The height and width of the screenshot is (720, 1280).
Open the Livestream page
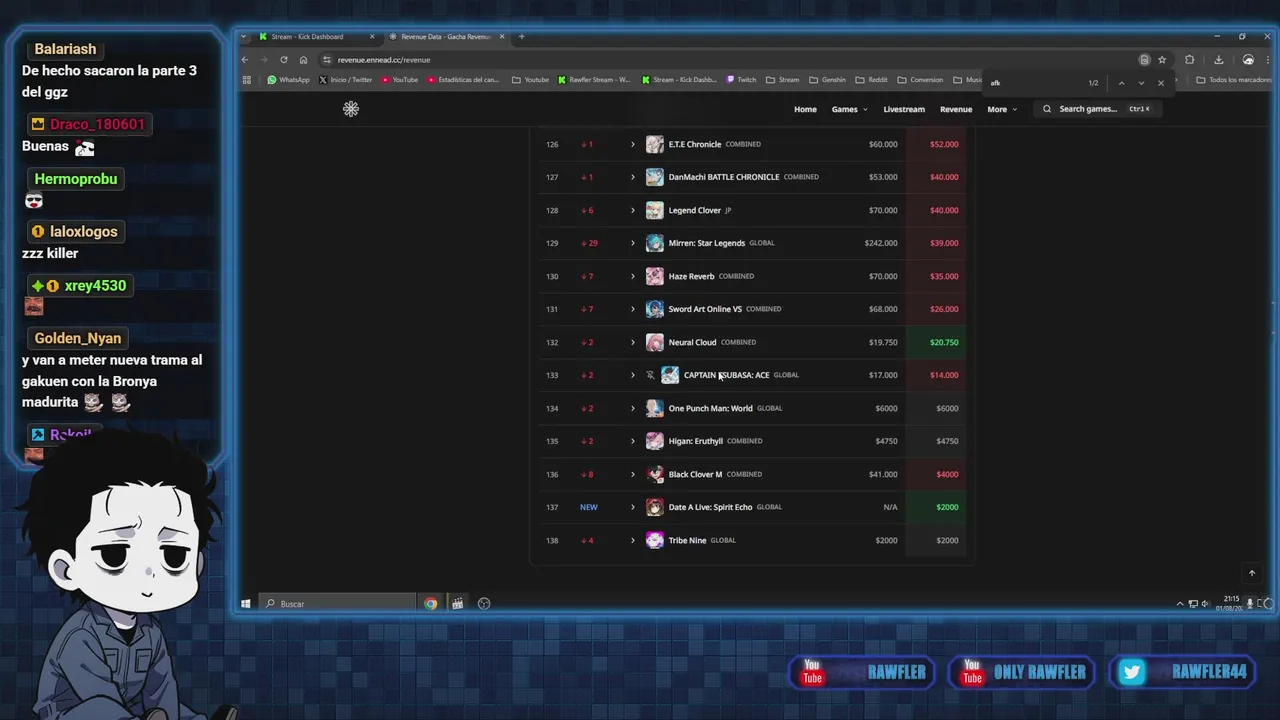coord(904,109)
